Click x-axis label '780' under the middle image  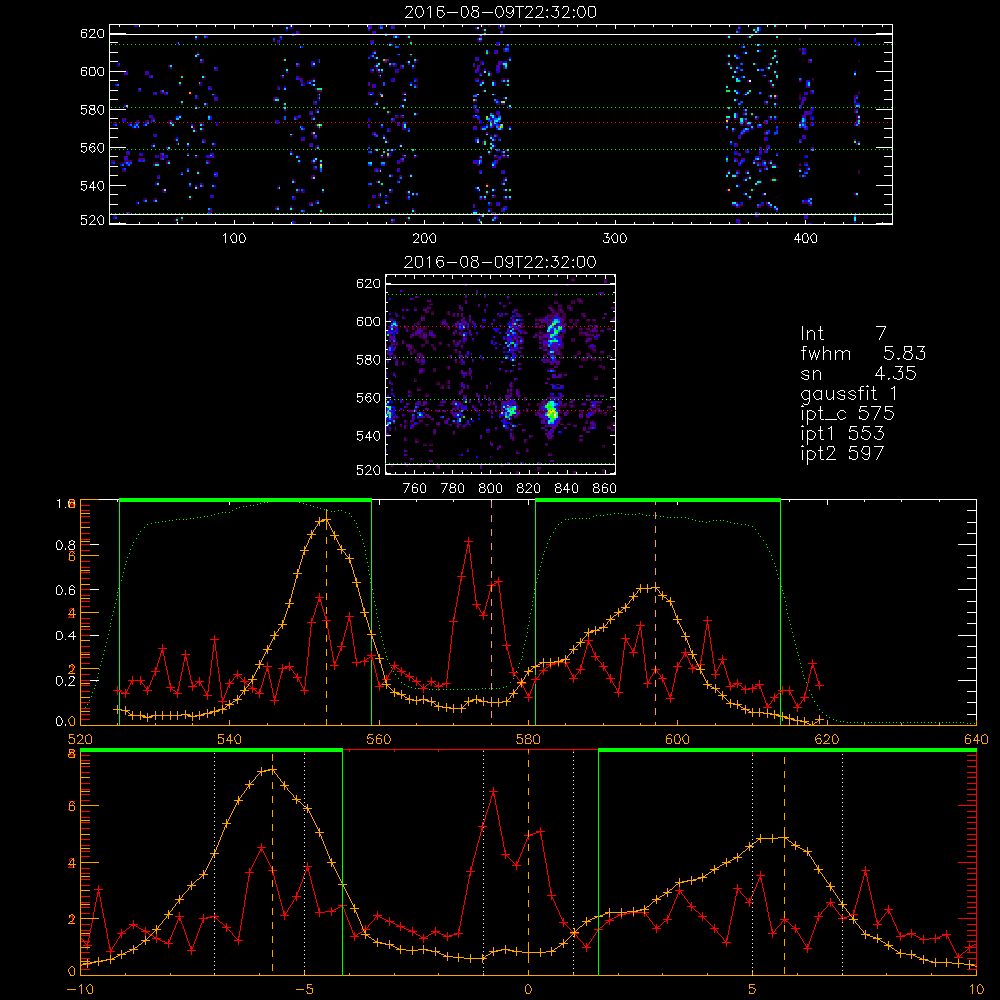[x=453, y=489]
